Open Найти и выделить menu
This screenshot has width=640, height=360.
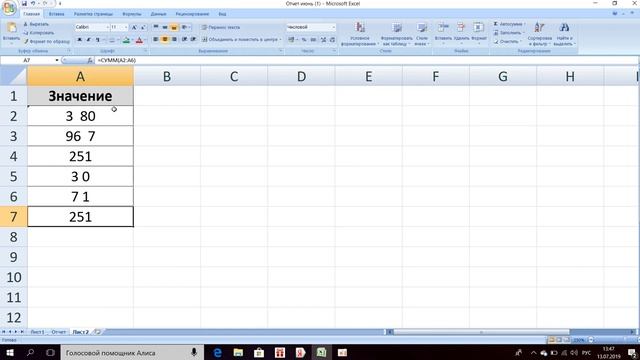pyautogui.click(x=564, y=33)
